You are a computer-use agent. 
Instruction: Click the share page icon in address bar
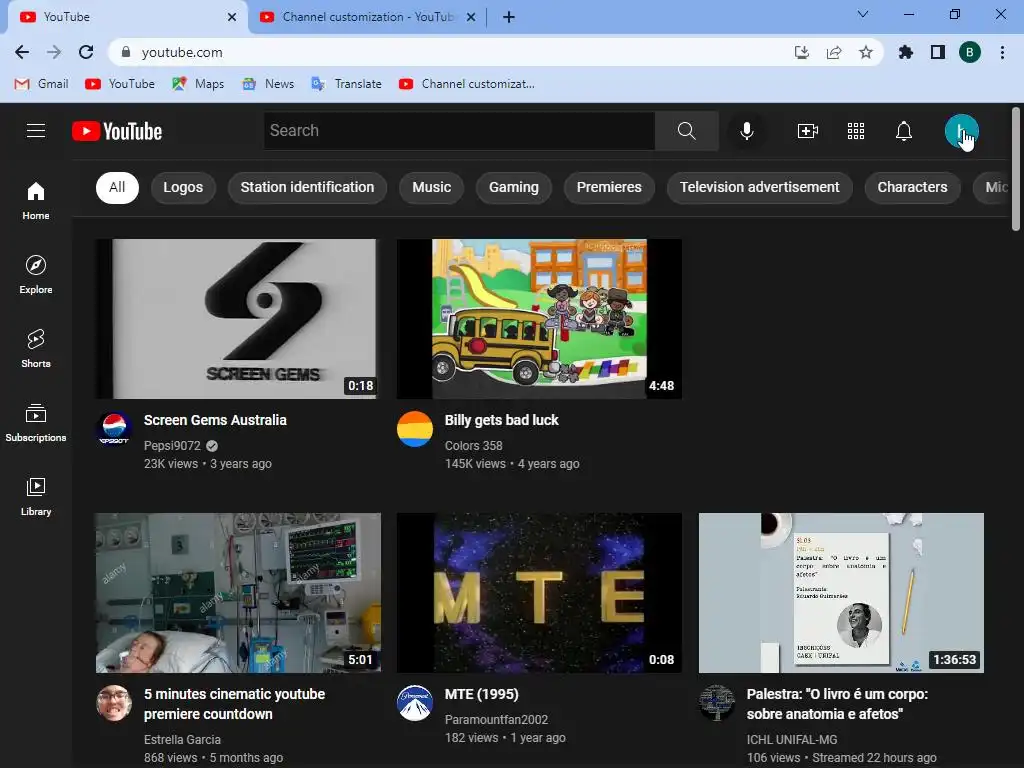[x=834, y=52]
